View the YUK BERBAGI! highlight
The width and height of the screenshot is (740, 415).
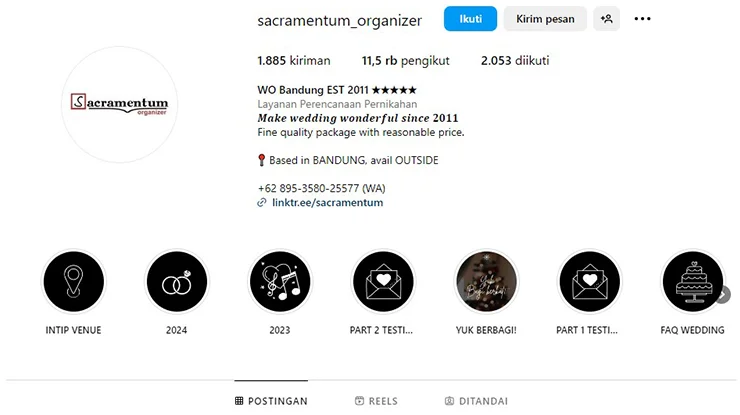point(486,282)
